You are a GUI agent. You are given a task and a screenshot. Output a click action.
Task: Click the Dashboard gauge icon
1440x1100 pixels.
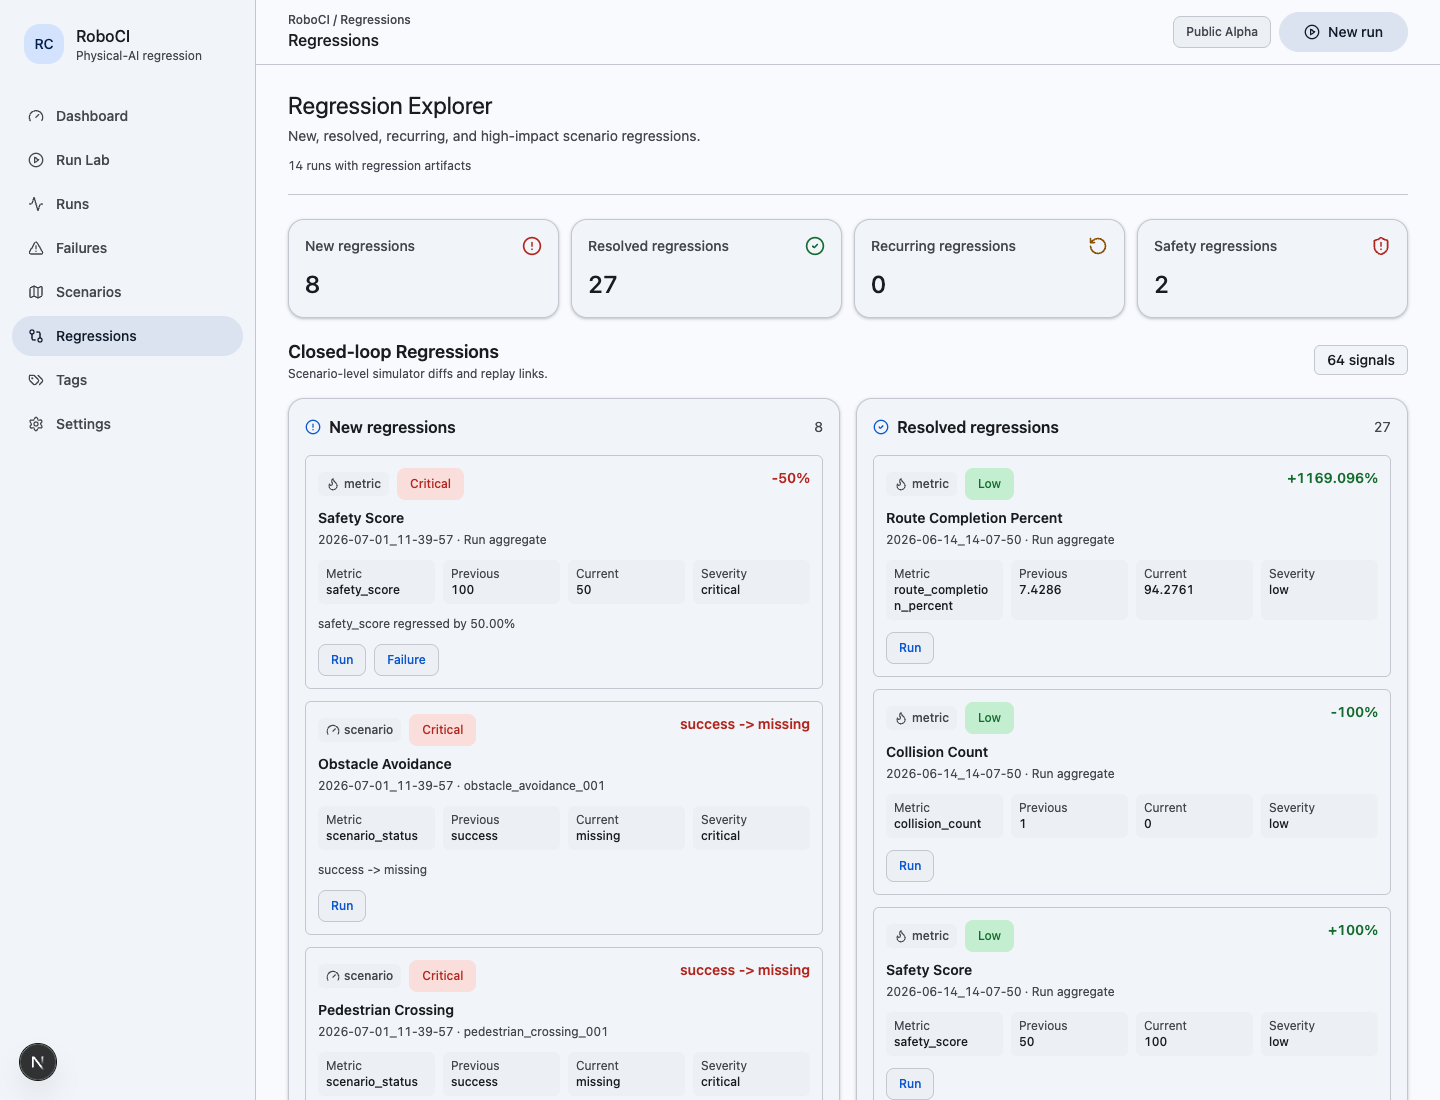36,116
